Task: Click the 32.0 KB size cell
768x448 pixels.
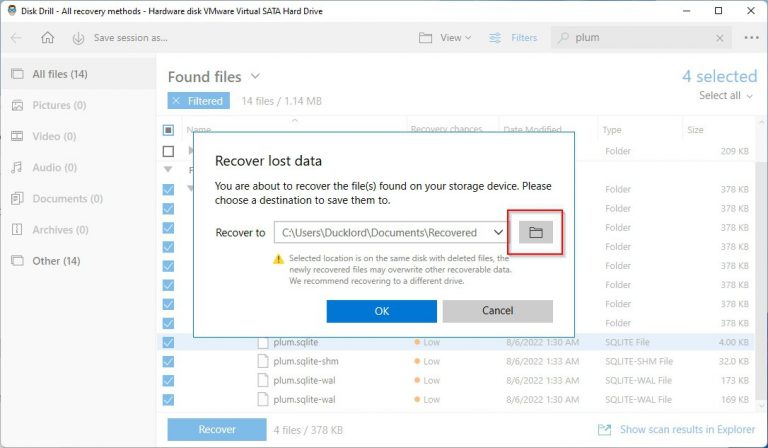Action: click(x=733, y=361)
